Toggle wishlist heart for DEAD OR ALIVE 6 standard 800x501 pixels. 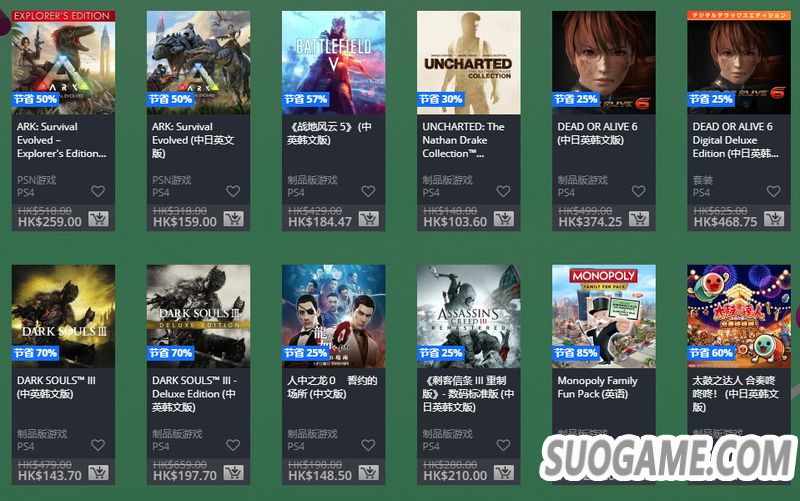[638, 191]
